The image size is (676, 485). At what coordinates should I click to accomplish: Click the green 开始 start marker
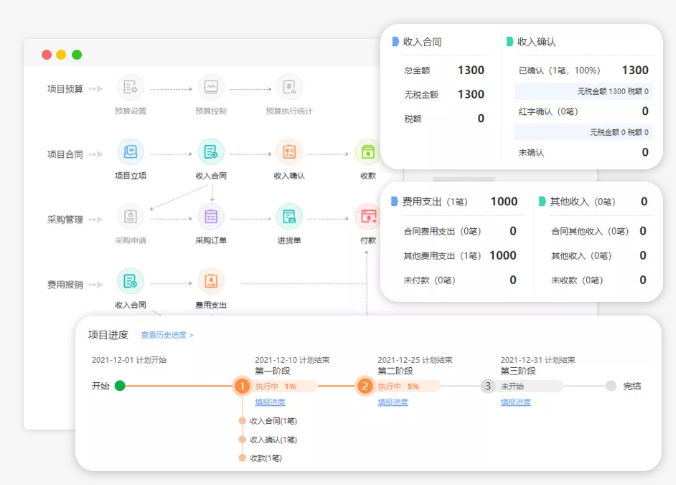tap(120, 386)
